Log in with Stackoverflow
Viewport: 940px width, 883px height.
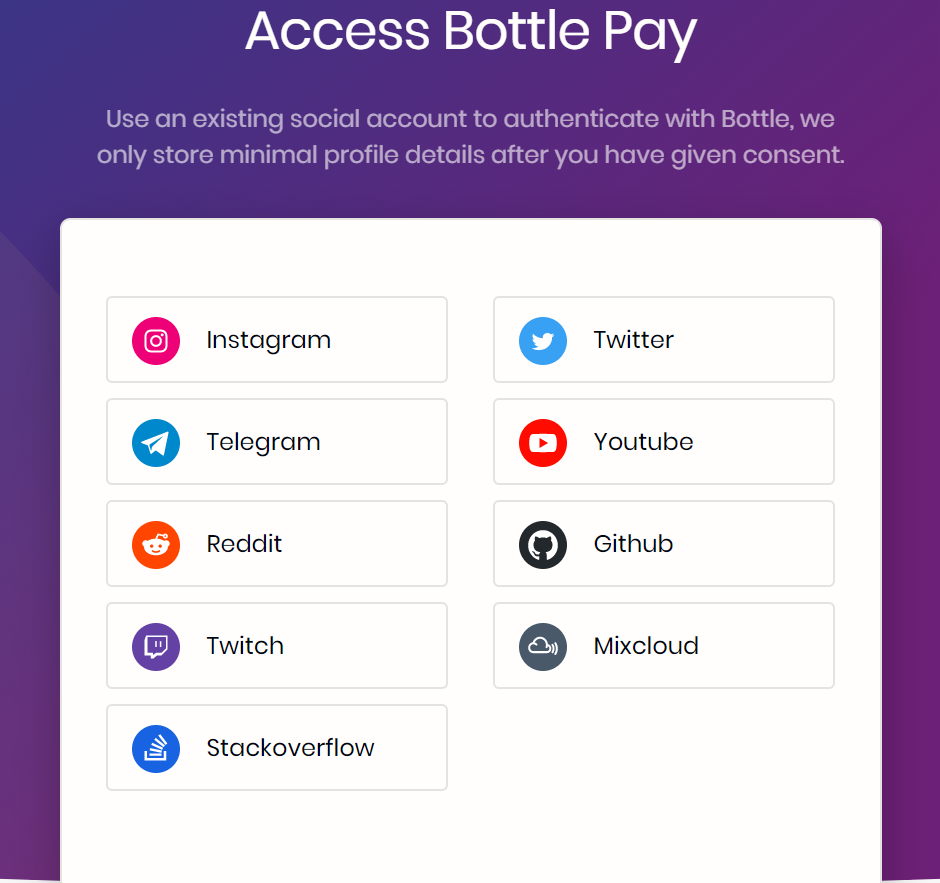pyautogui.click(x=276, y=748)
